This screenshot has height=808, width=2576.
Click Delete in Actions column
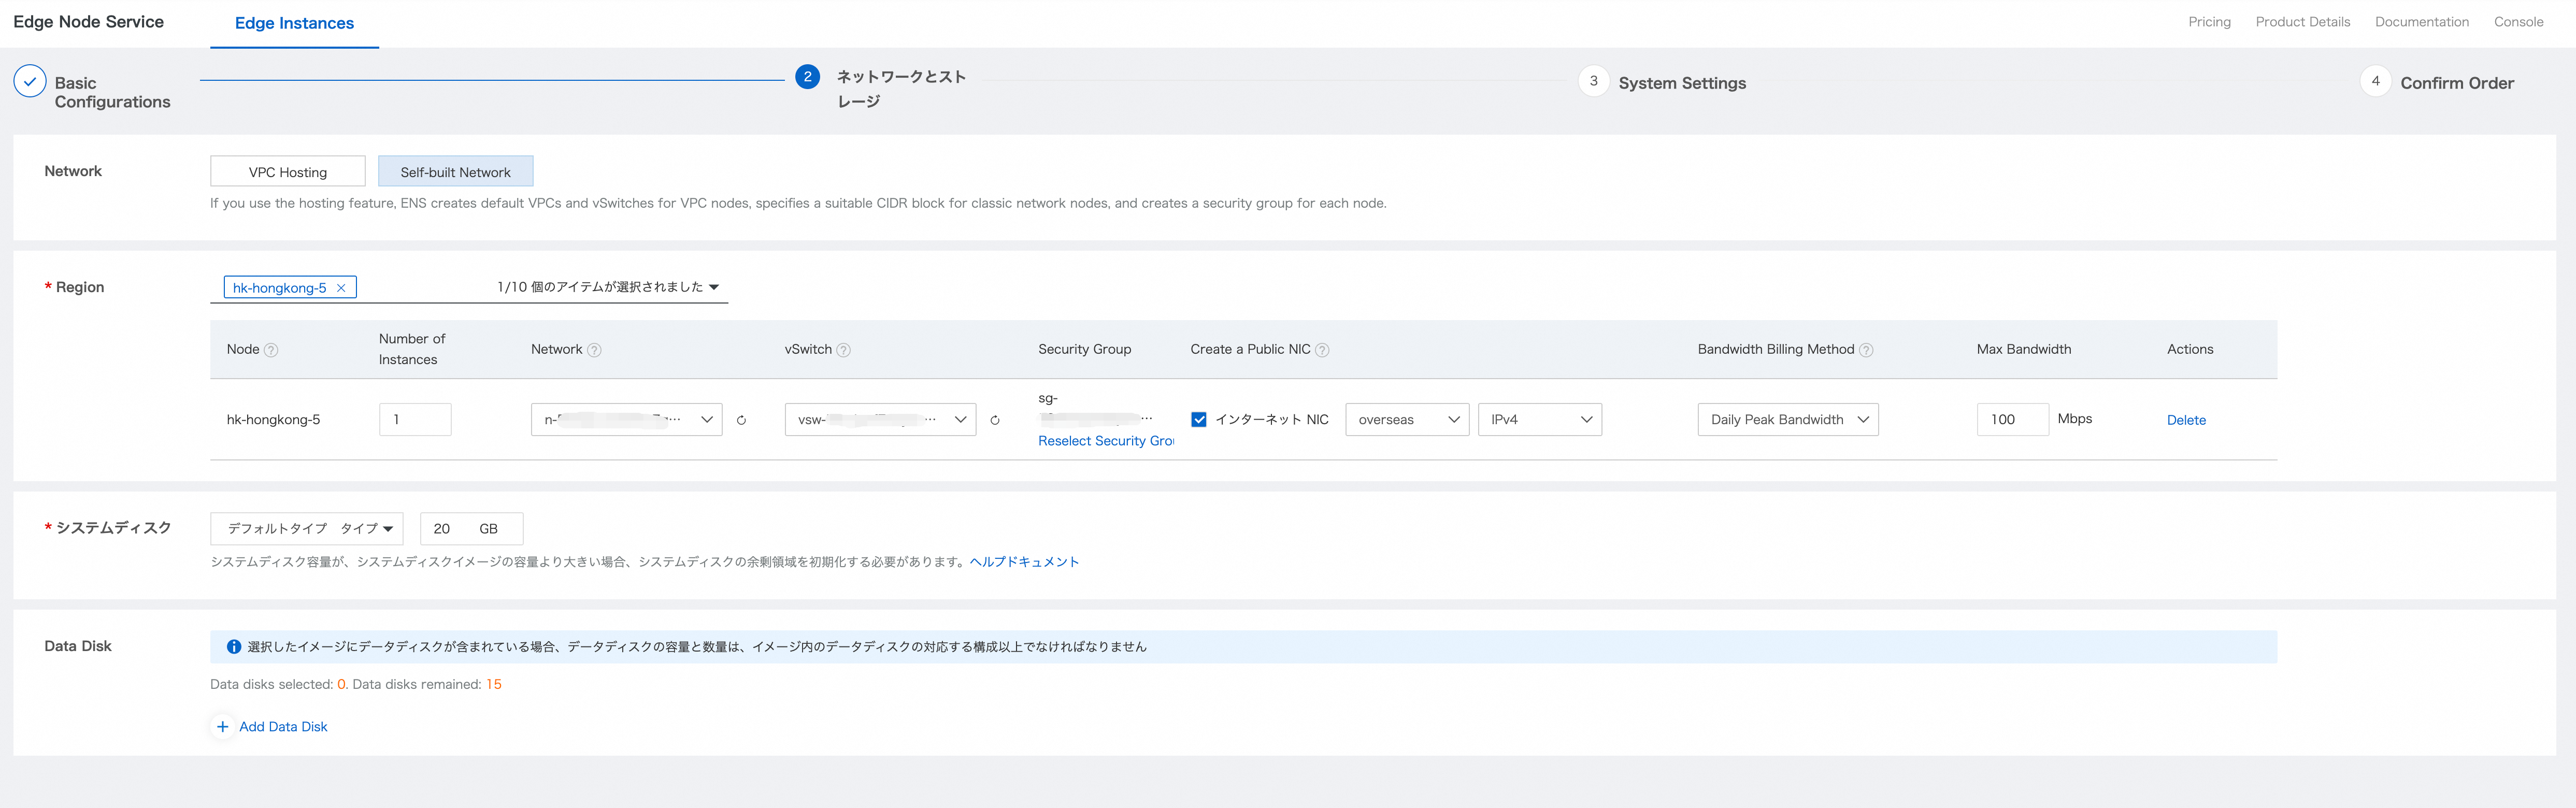[x=2186, y=420]
